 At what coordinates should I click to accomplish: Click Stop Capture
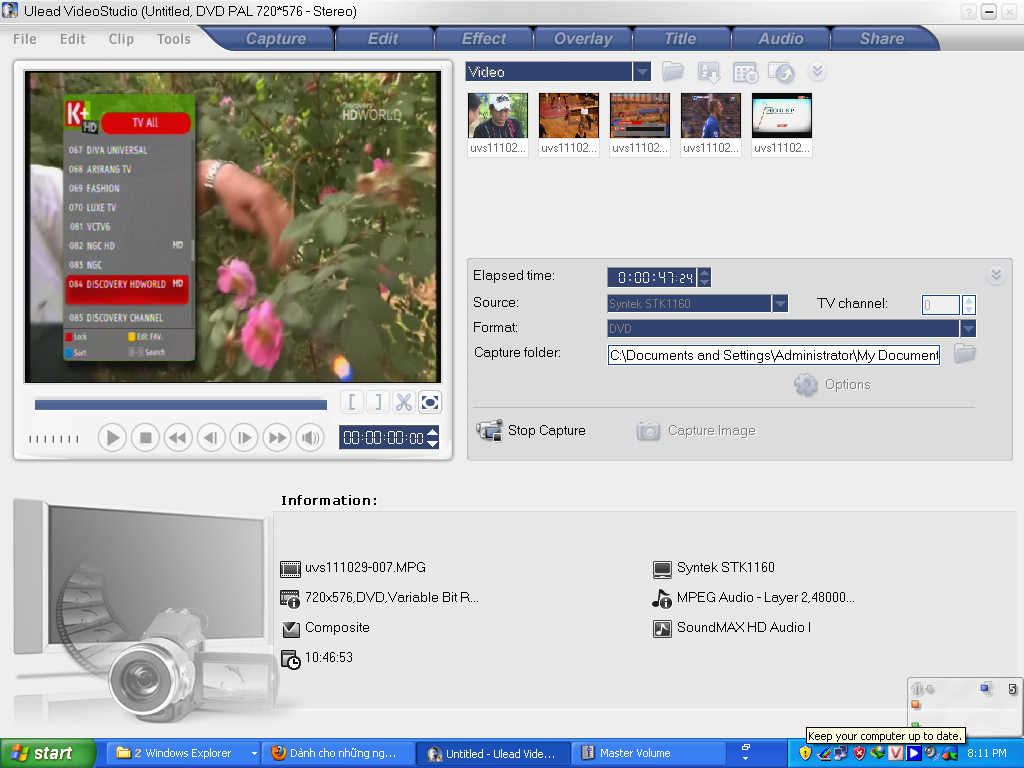531,430
